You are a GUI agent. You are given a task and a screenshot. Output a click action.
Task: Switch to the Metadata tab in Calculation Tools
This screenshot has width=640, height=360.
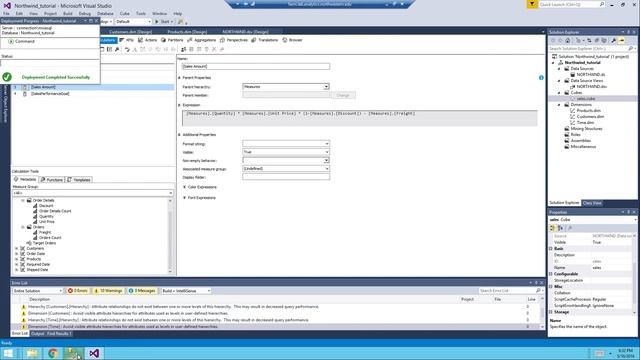pyautogui.click(x=25, y=180)
